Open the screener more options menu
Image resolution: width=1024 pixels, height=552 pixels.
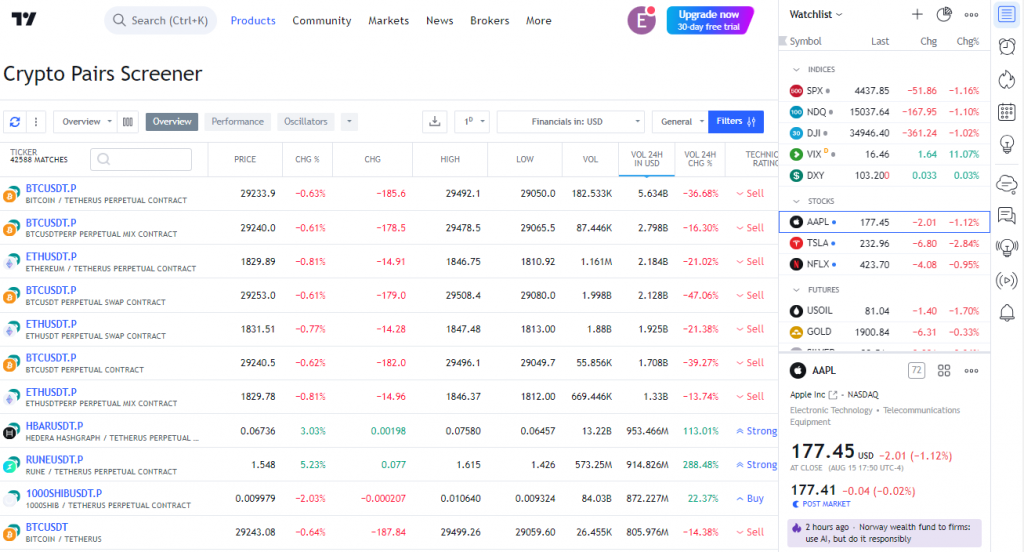(36, 122)
